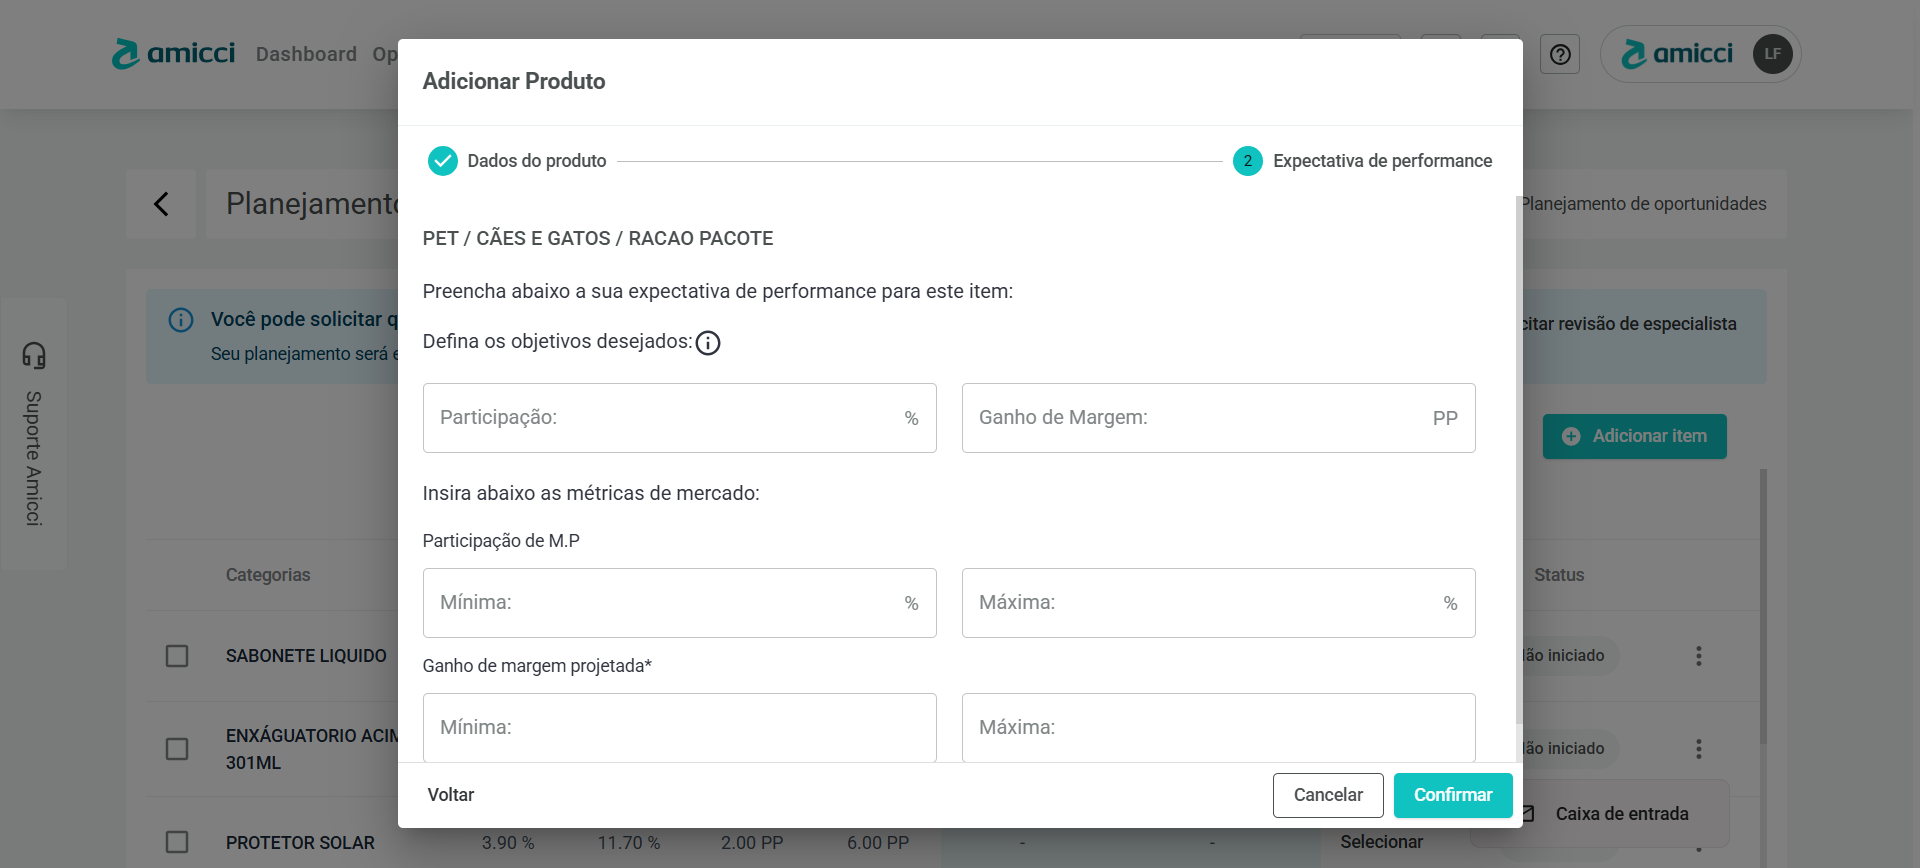Click the help question mark icon
Viewport: 1920px width, 868px height.
coord(1560,54)
